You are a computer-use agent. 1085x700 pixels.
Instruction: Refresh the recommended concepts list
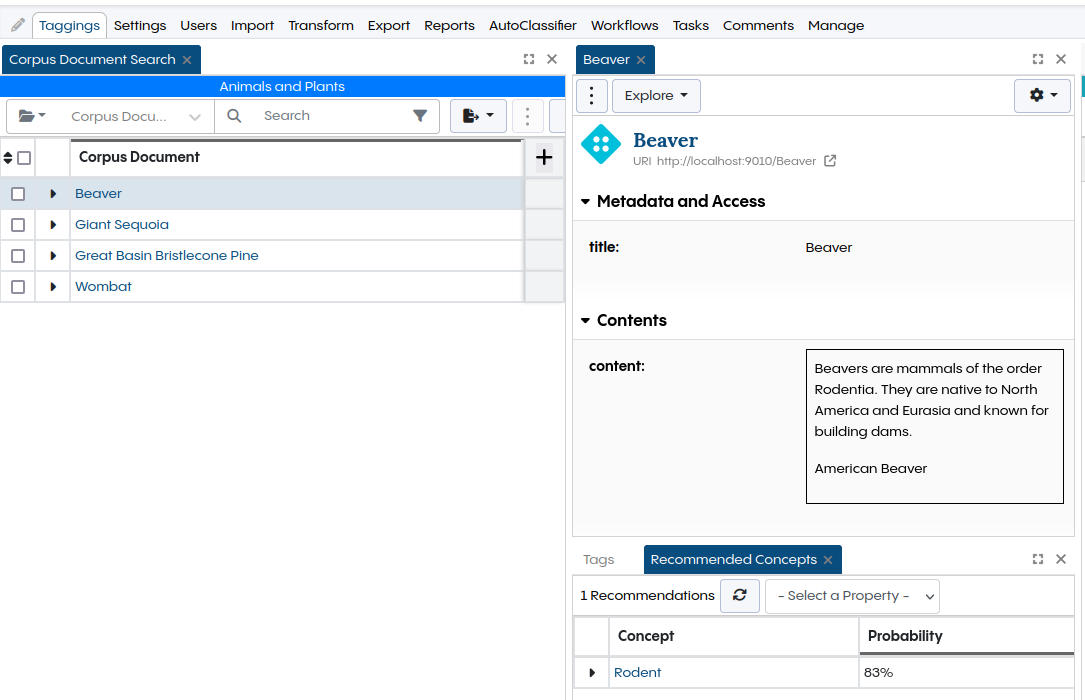pyautogui.click(x=739, y=595)
